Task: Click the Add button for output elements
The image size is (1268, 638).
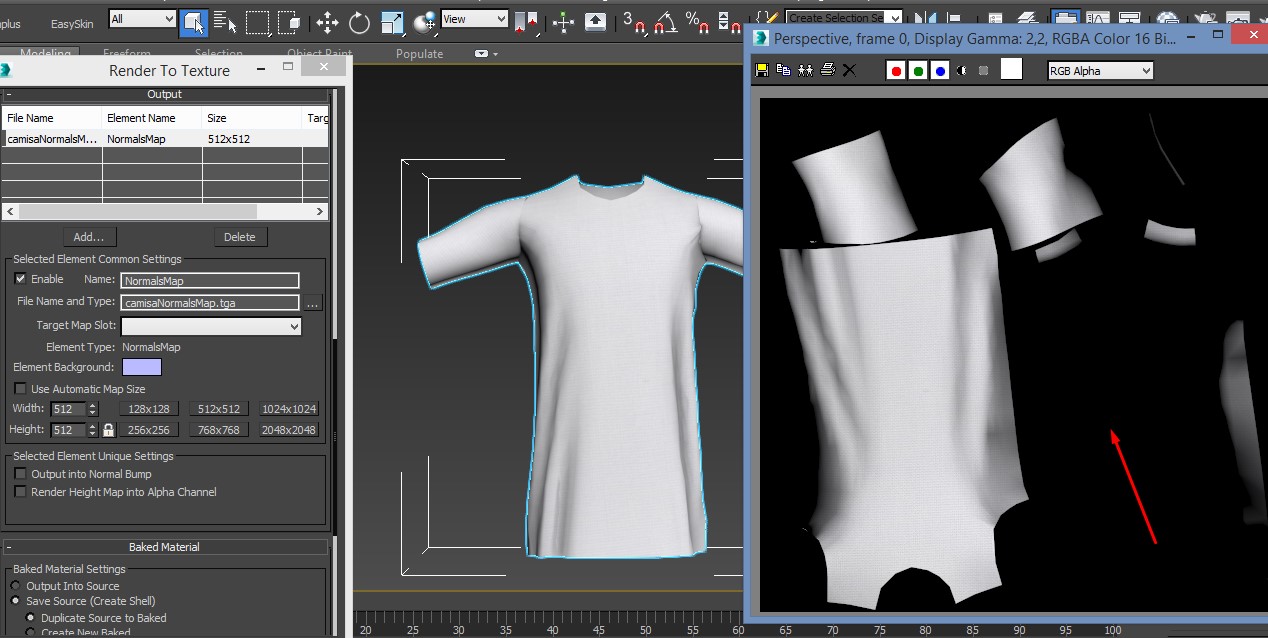Action: point(90,237)
